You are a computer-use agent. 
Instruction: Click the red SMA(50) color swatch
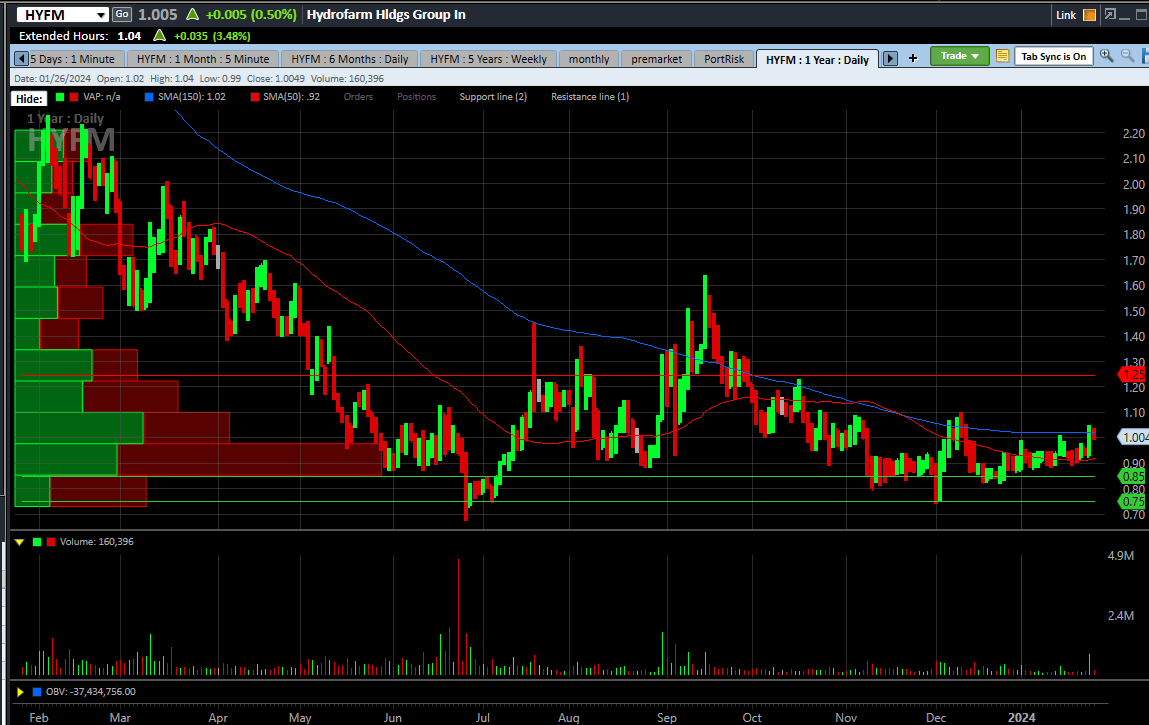click(x=253, y=96)
